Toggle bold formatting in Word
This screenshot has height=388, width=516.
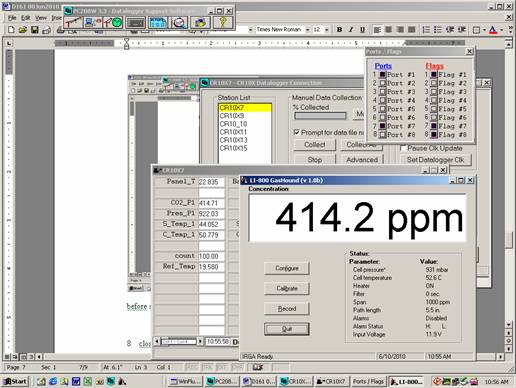[339, 30]
